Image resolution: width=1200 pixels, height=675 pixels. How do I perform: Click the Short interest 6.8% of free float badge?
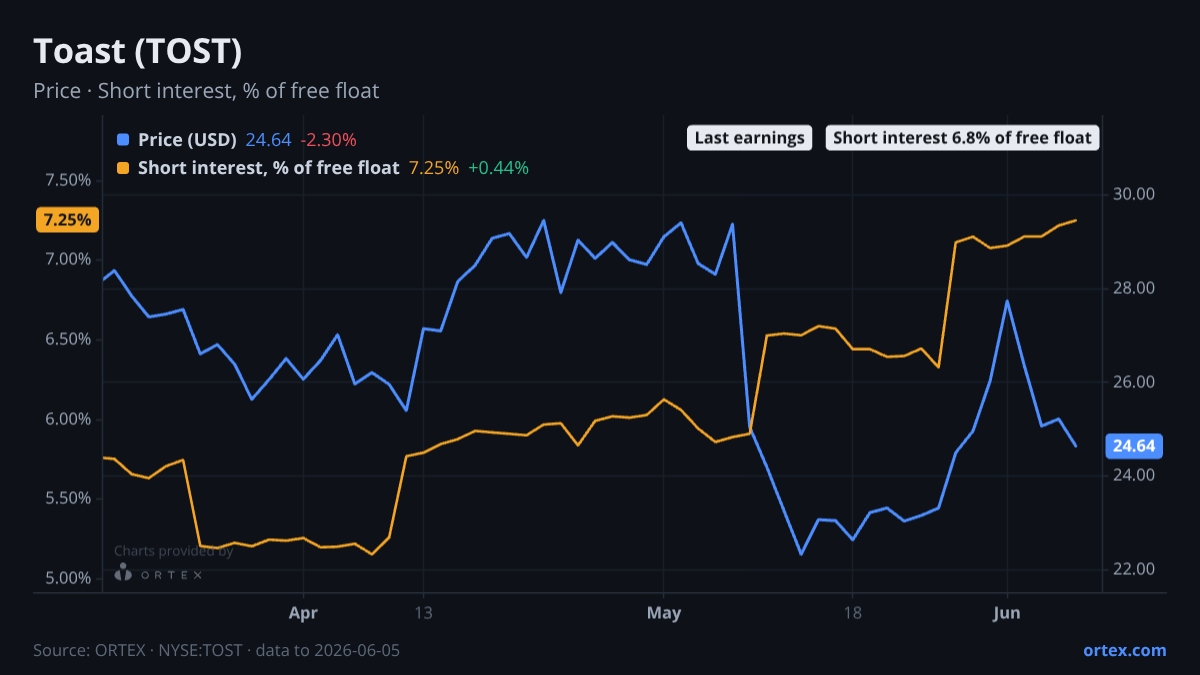[962, 138]
